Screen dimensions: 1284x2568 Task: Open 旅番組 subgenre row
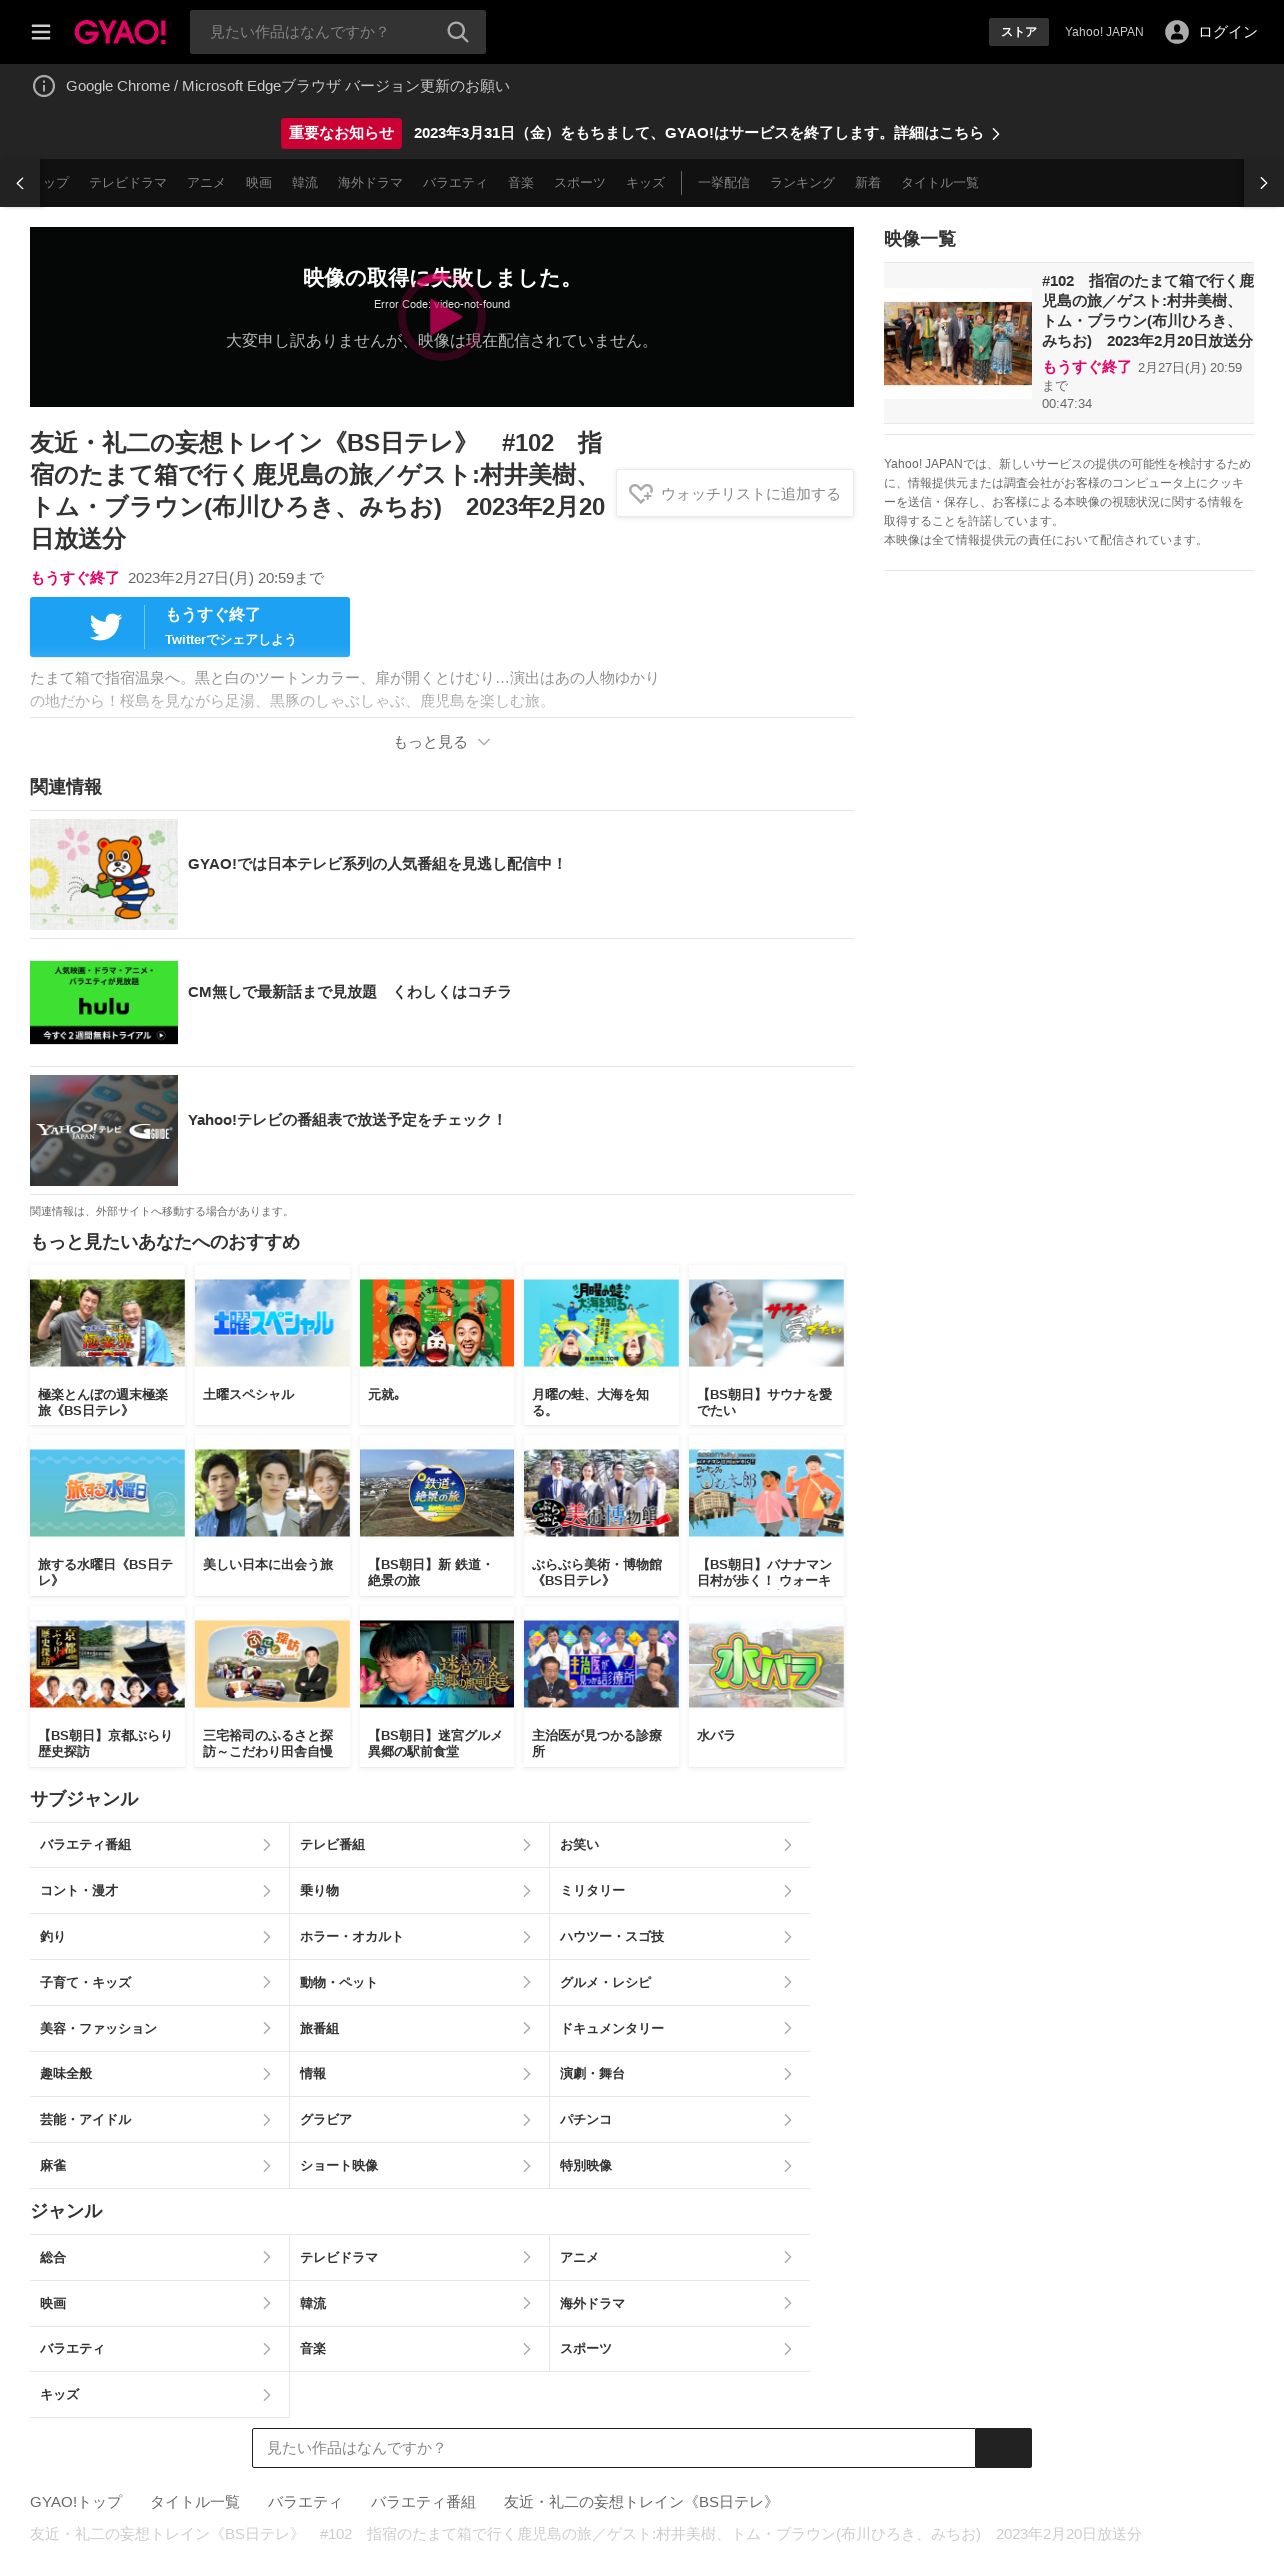click(419, 2029)
